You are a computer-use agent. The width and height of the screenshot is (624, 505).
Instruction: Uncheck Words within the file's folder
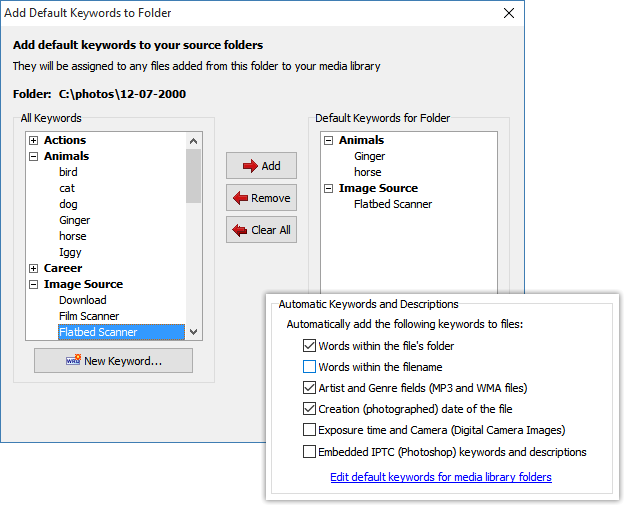310,346
